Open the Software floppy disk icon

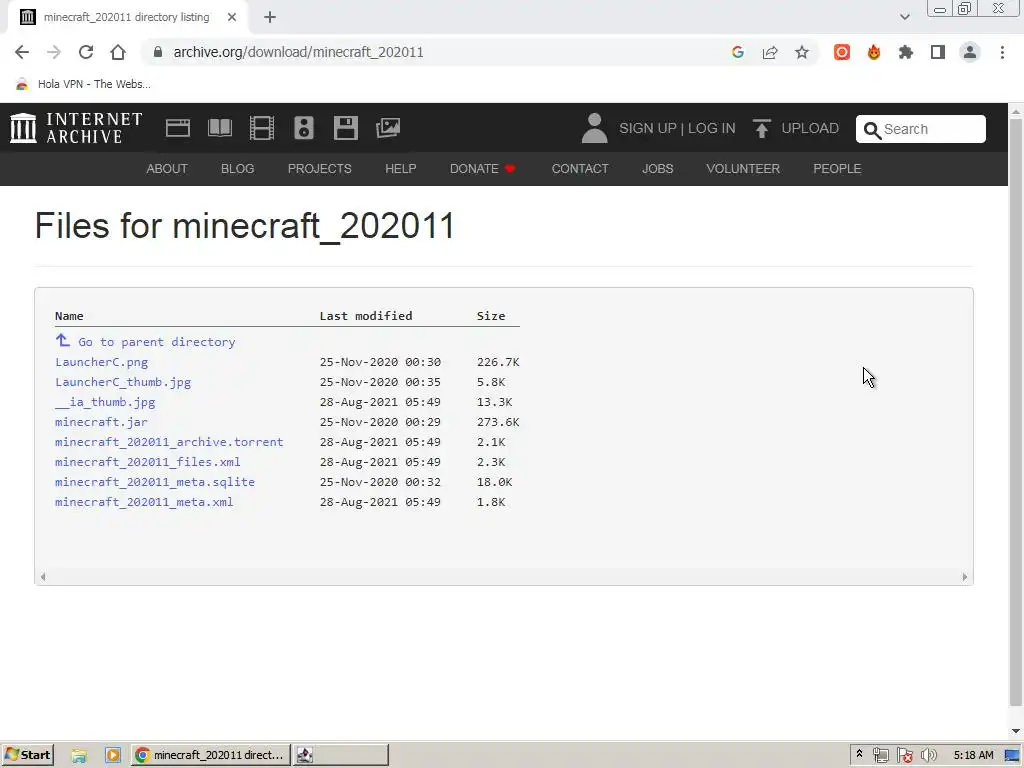[x=345, y=128]
